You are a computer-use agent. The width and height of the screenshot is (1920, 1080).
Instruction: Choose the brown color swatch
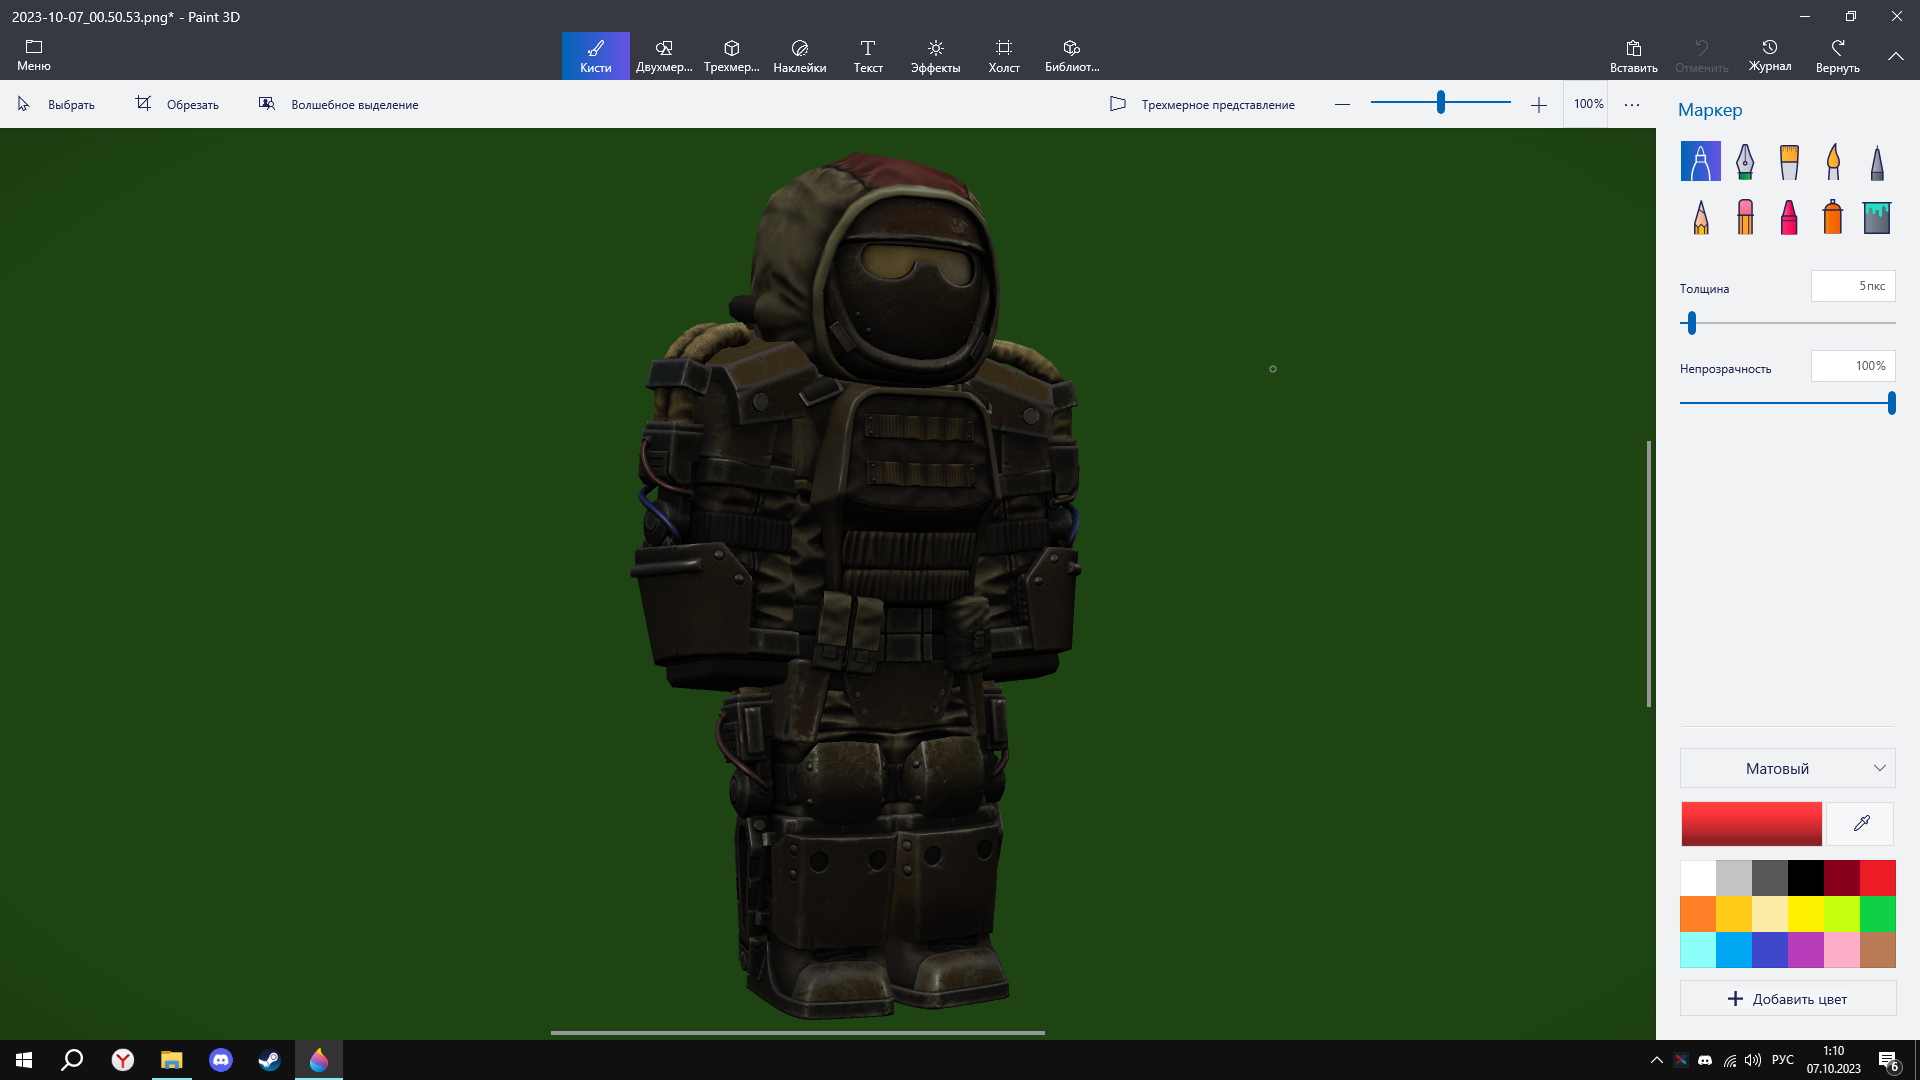1878,950
